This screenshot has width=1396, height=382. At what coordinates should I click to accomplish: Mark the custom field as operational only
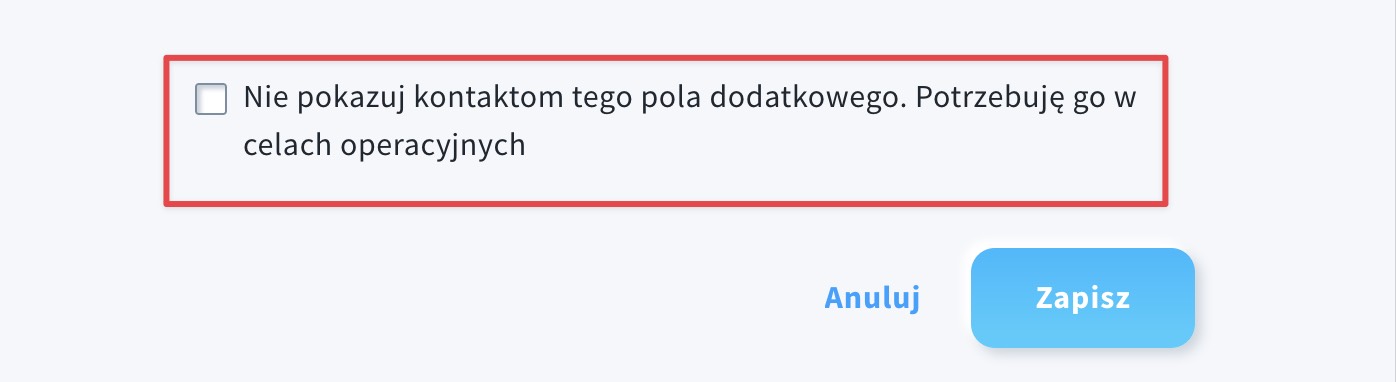click(x=211, y=99)
